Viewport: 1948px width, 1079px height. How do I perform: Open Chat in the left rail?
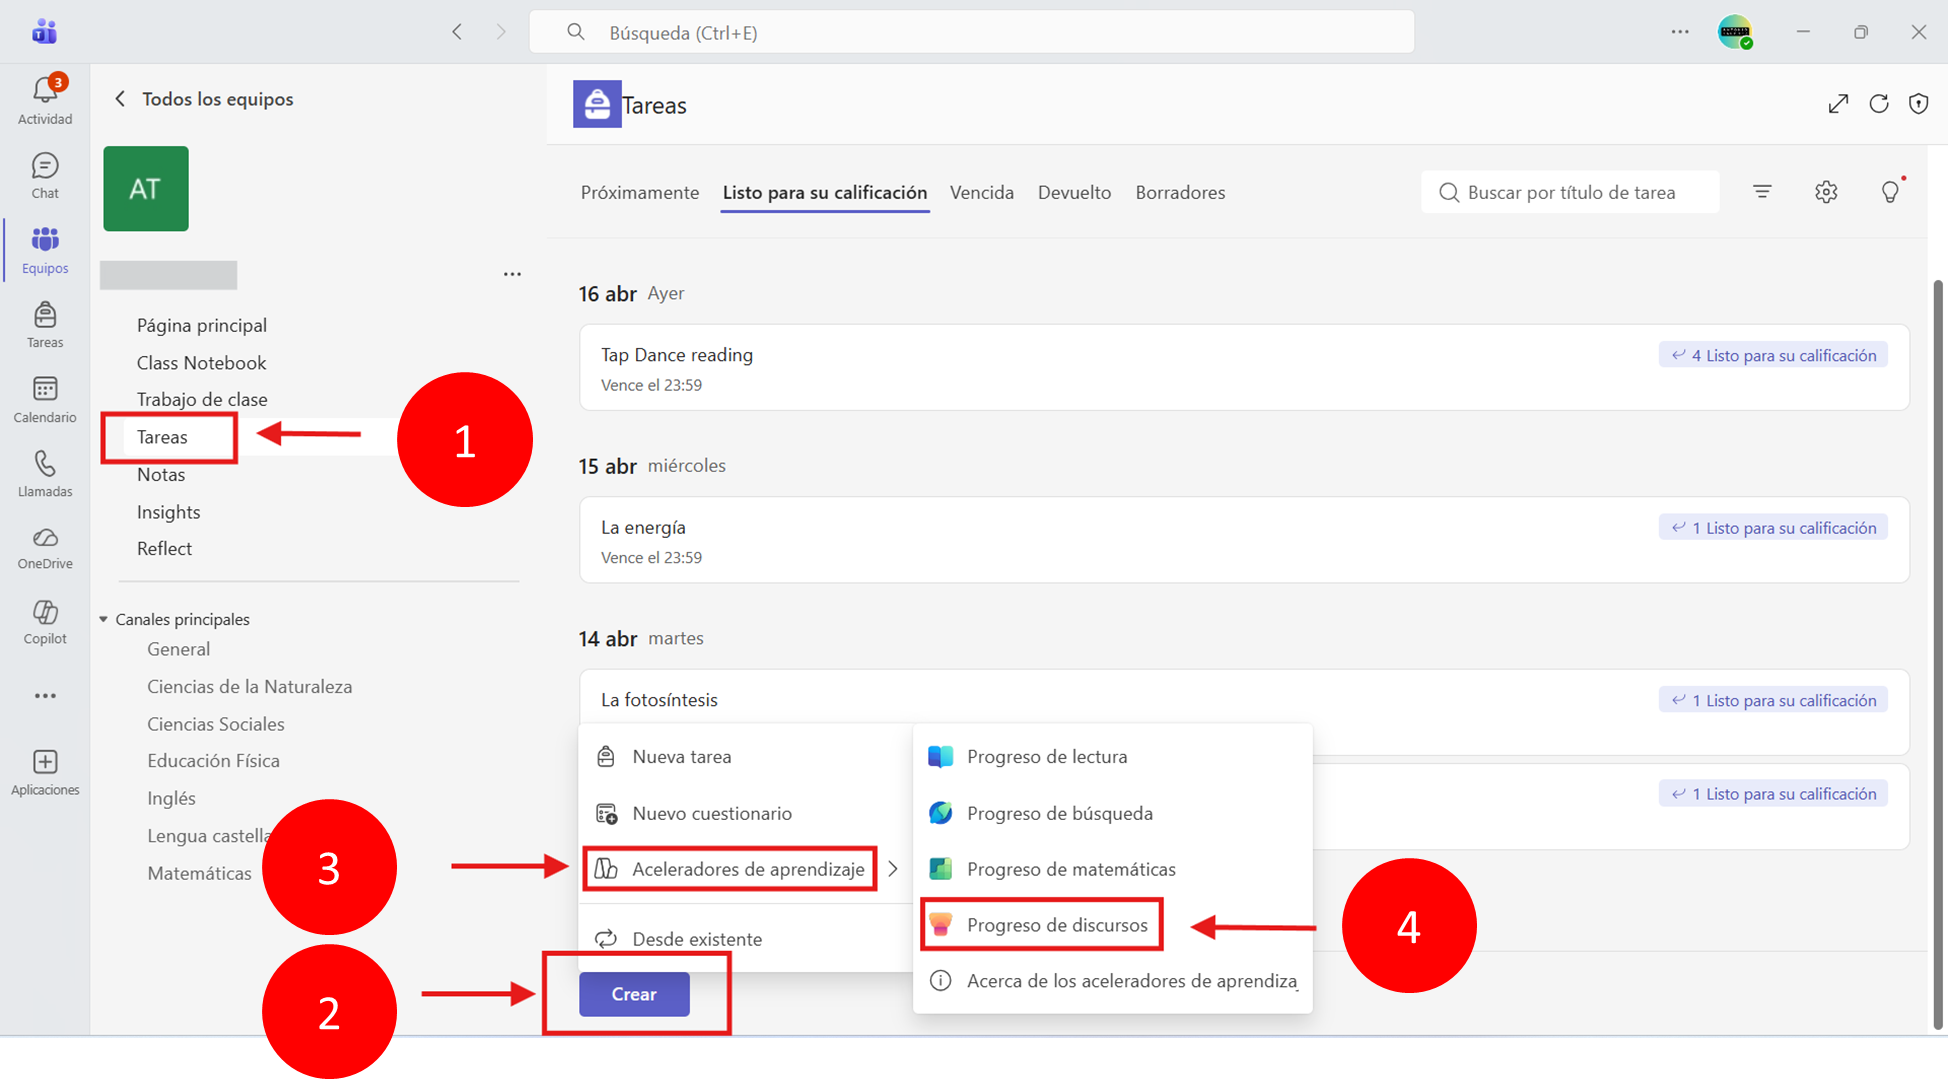[x=45, y=176]
